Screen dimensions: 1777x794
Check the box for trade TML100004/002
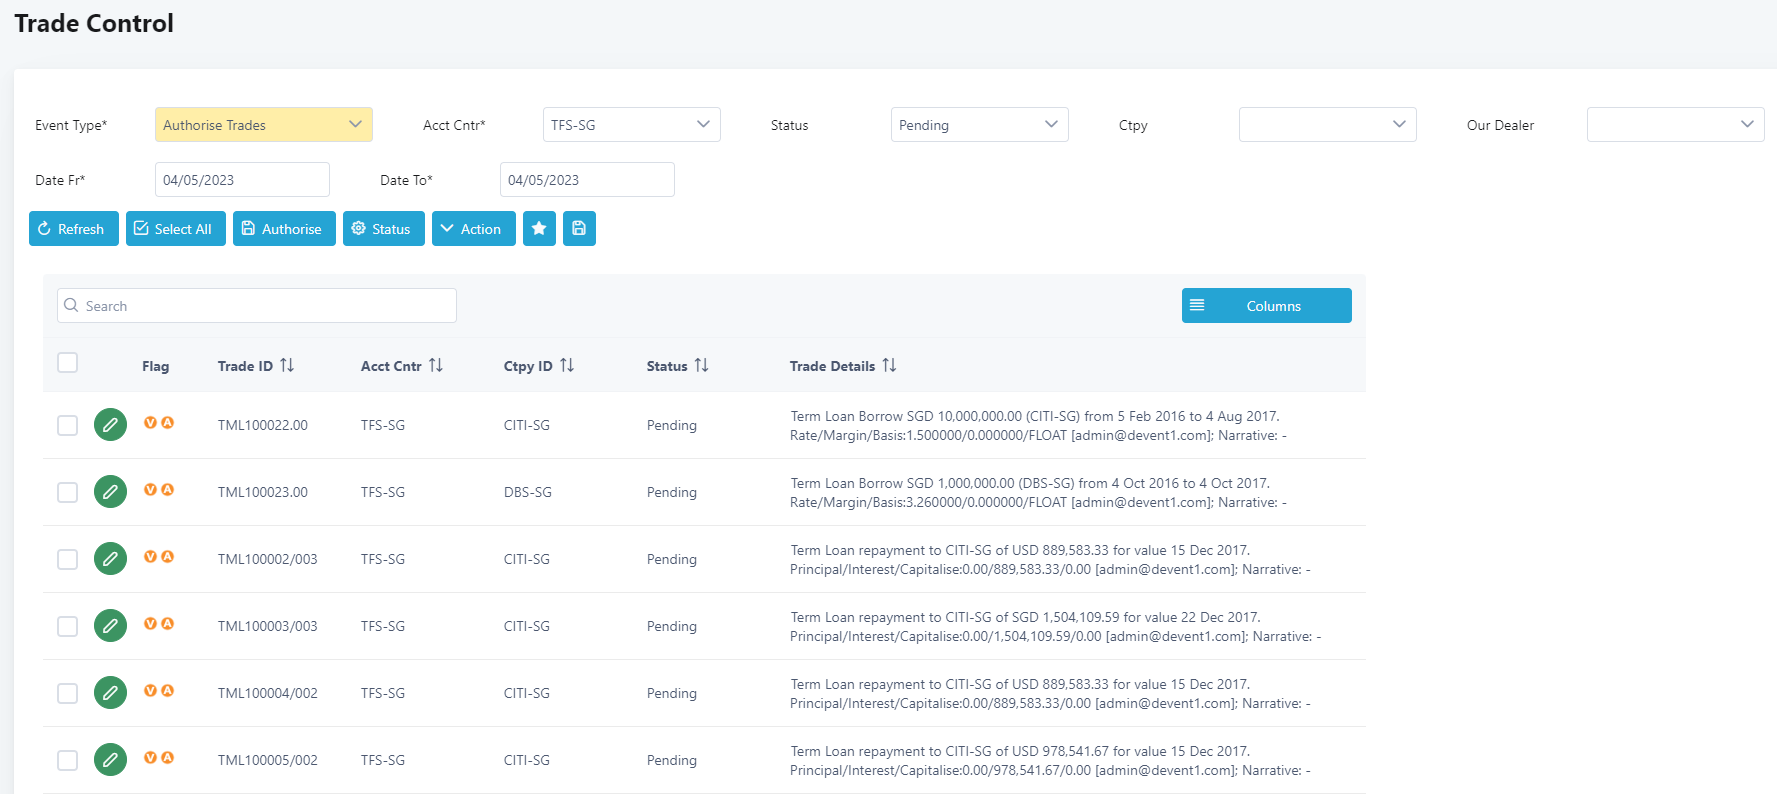[67, 693]
